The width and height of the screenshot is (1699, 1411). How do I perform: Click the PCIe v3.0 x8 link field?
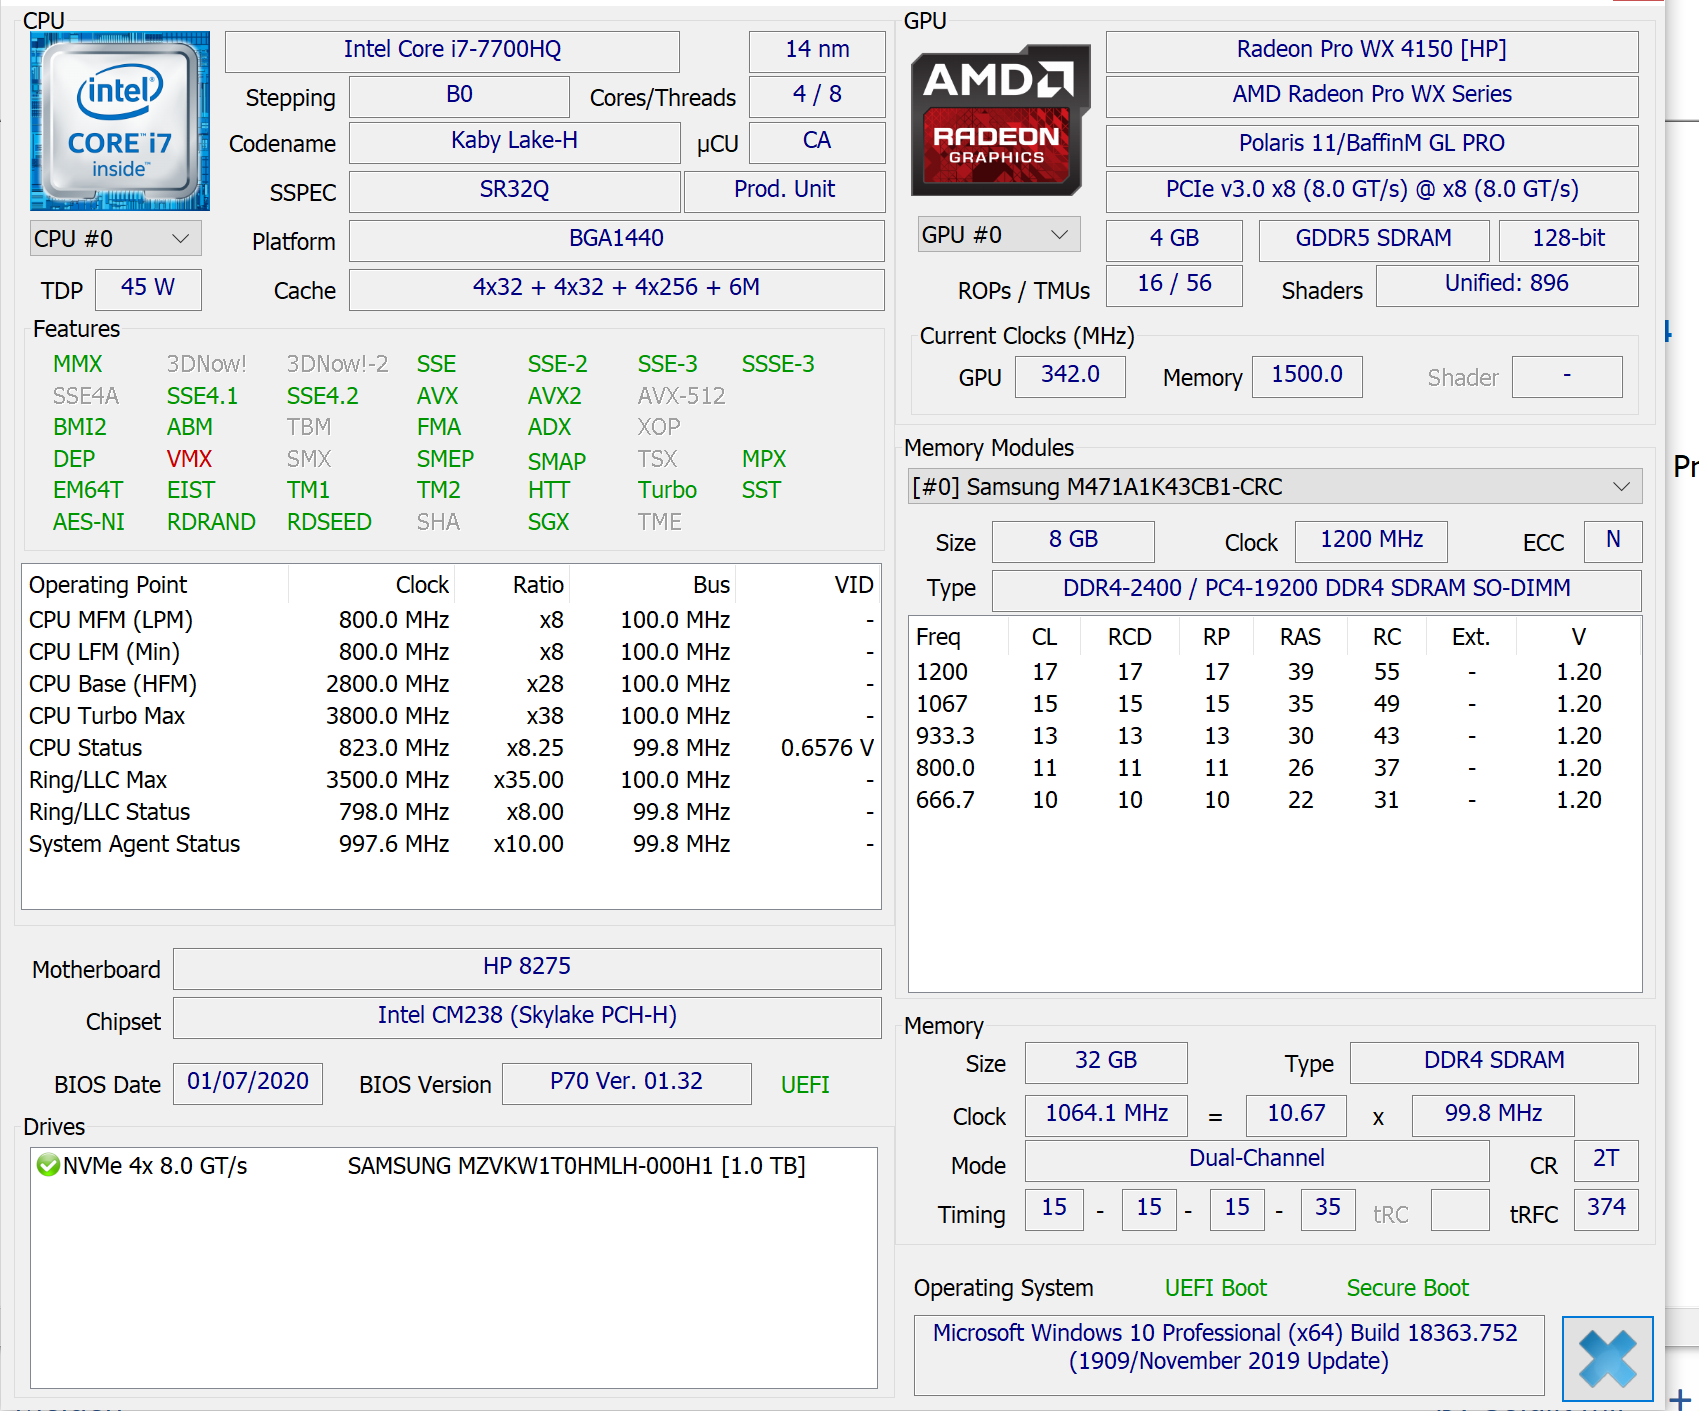pyautogui.click(x=1371, y=190)
